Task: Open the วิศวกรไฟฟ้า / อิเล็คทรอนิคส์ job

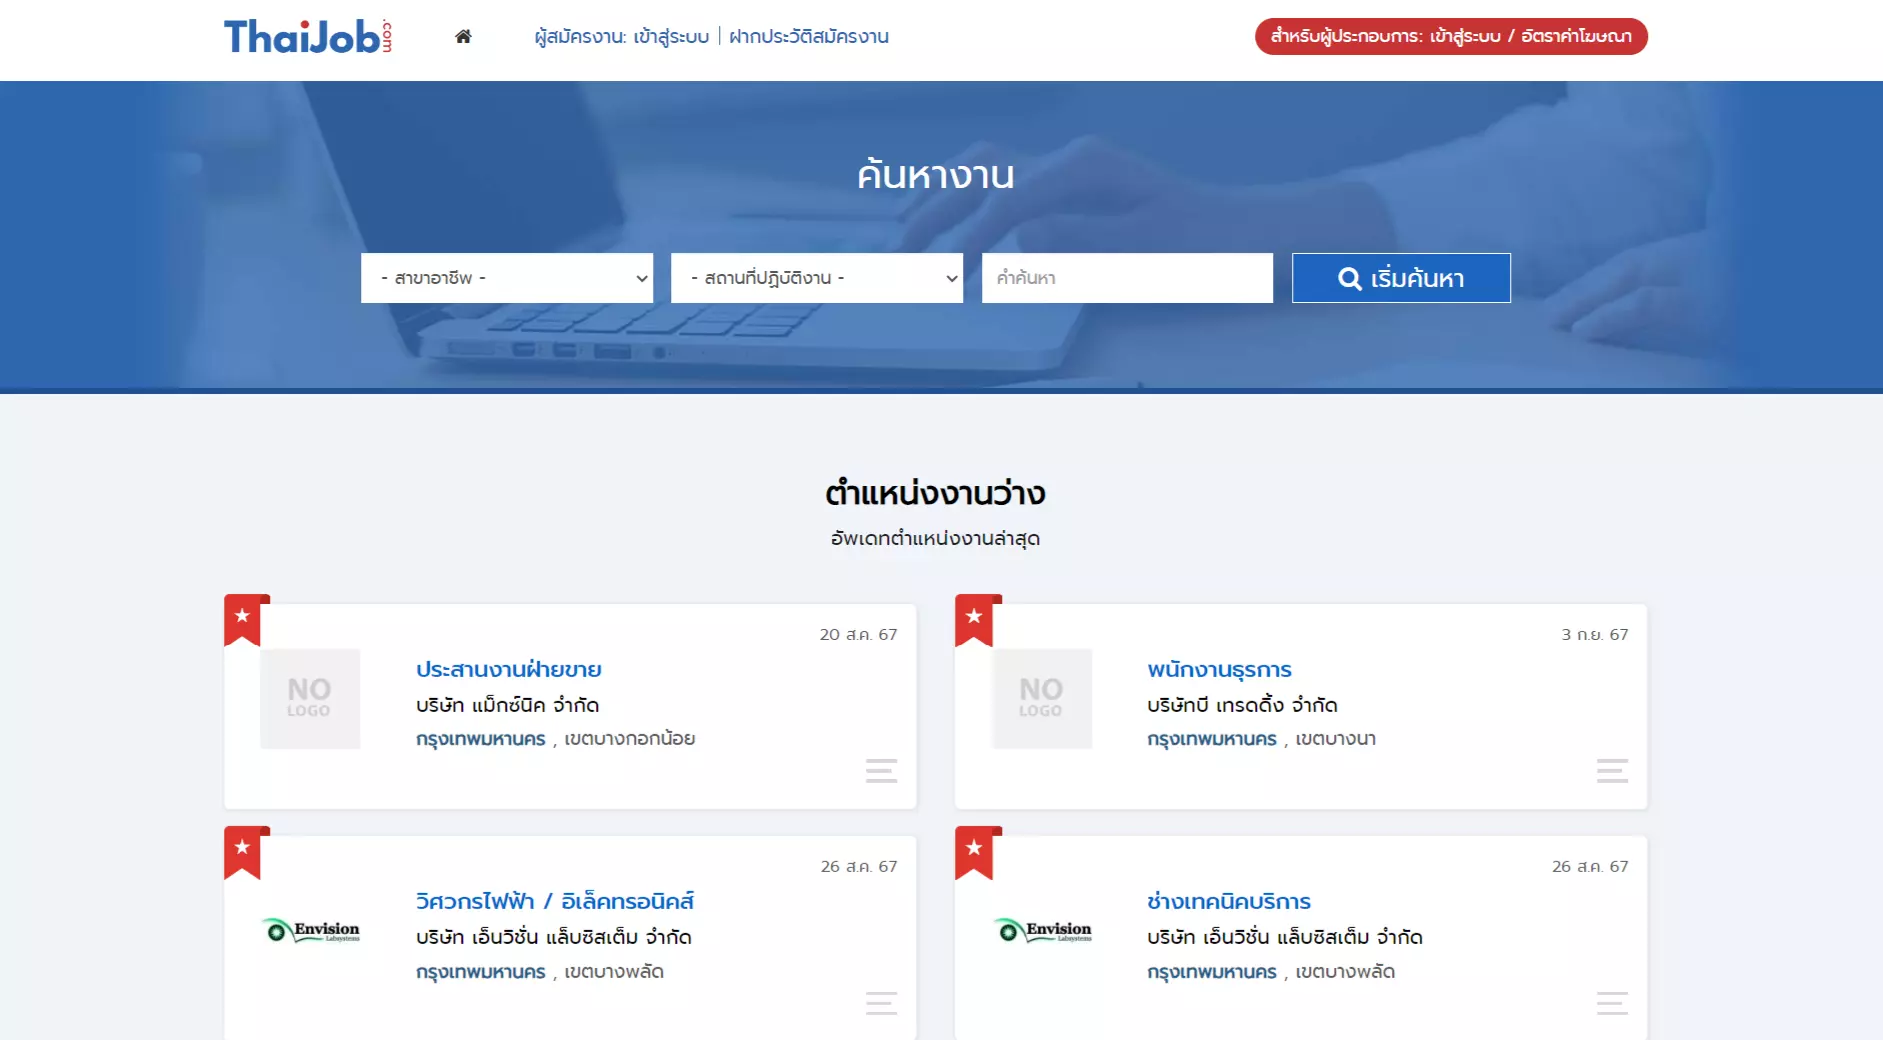Action: click(x=555, y=901)
